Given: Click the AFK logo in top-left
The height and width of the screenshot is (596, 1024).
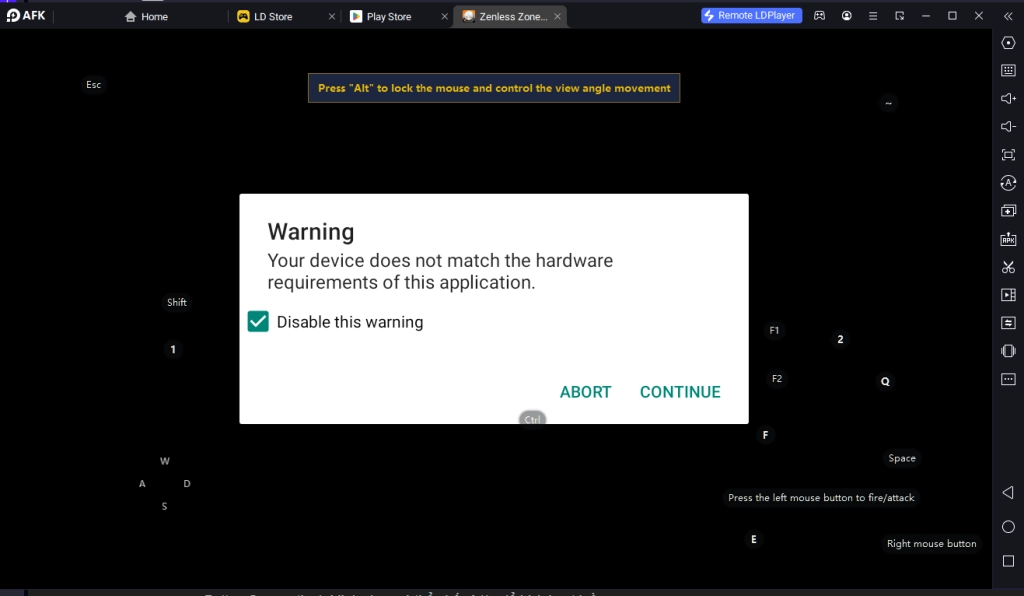Looking at the screenshot, I should [26, 15].
